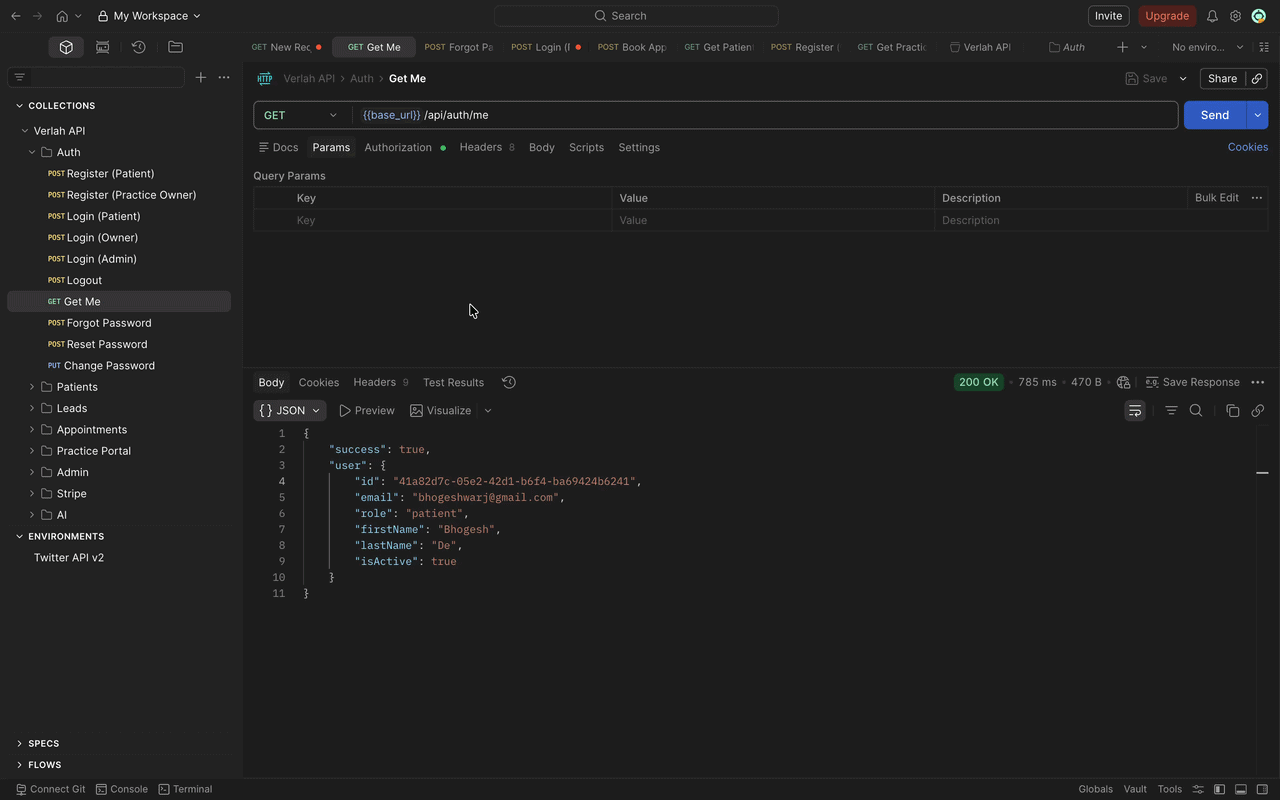The height and width of the screenshot is (800, 1280).
Task: Open the response Cookies tab
Action: 319,382
